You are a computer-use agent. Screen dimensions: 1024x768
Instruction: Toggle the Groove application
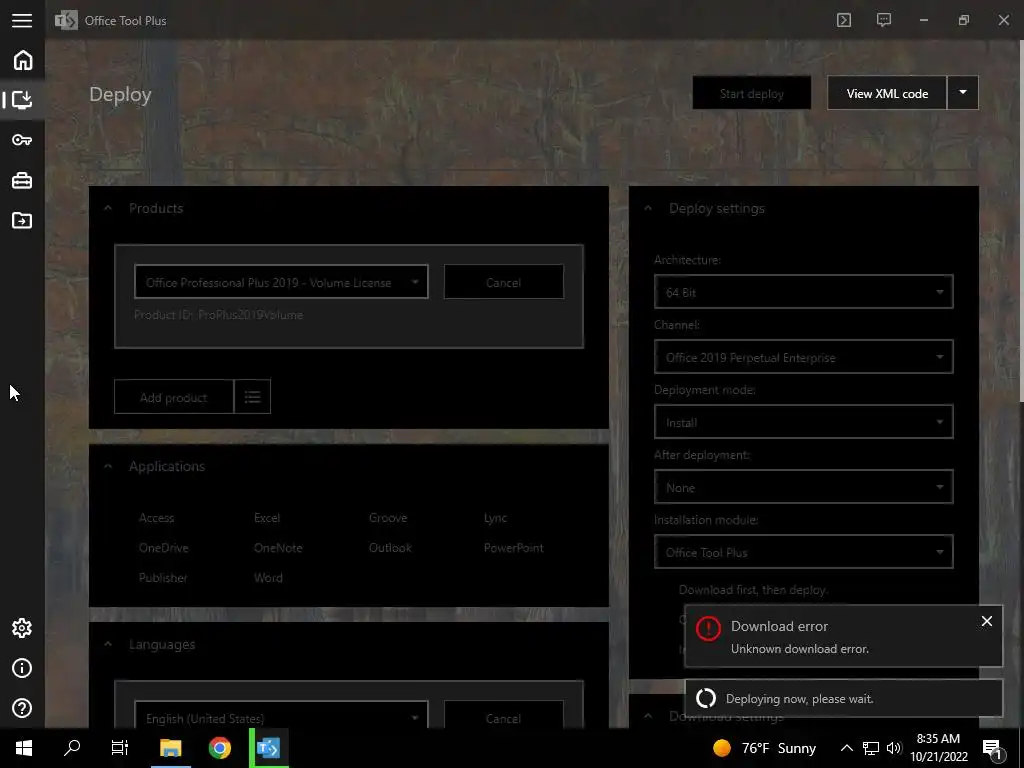click(x=388, y=518)
